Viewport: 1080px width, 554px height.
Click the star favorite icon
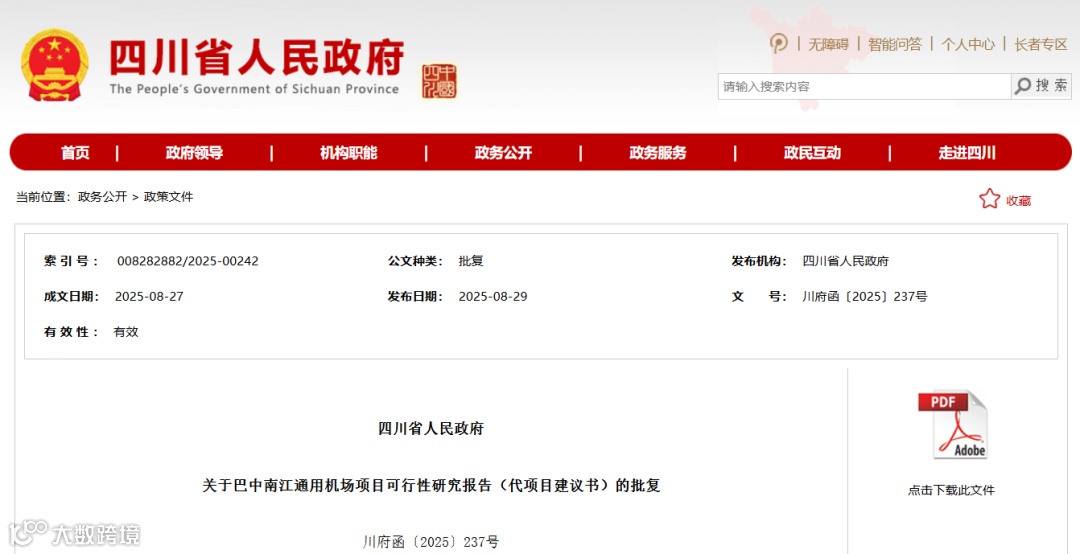click(x=989, y=199)
